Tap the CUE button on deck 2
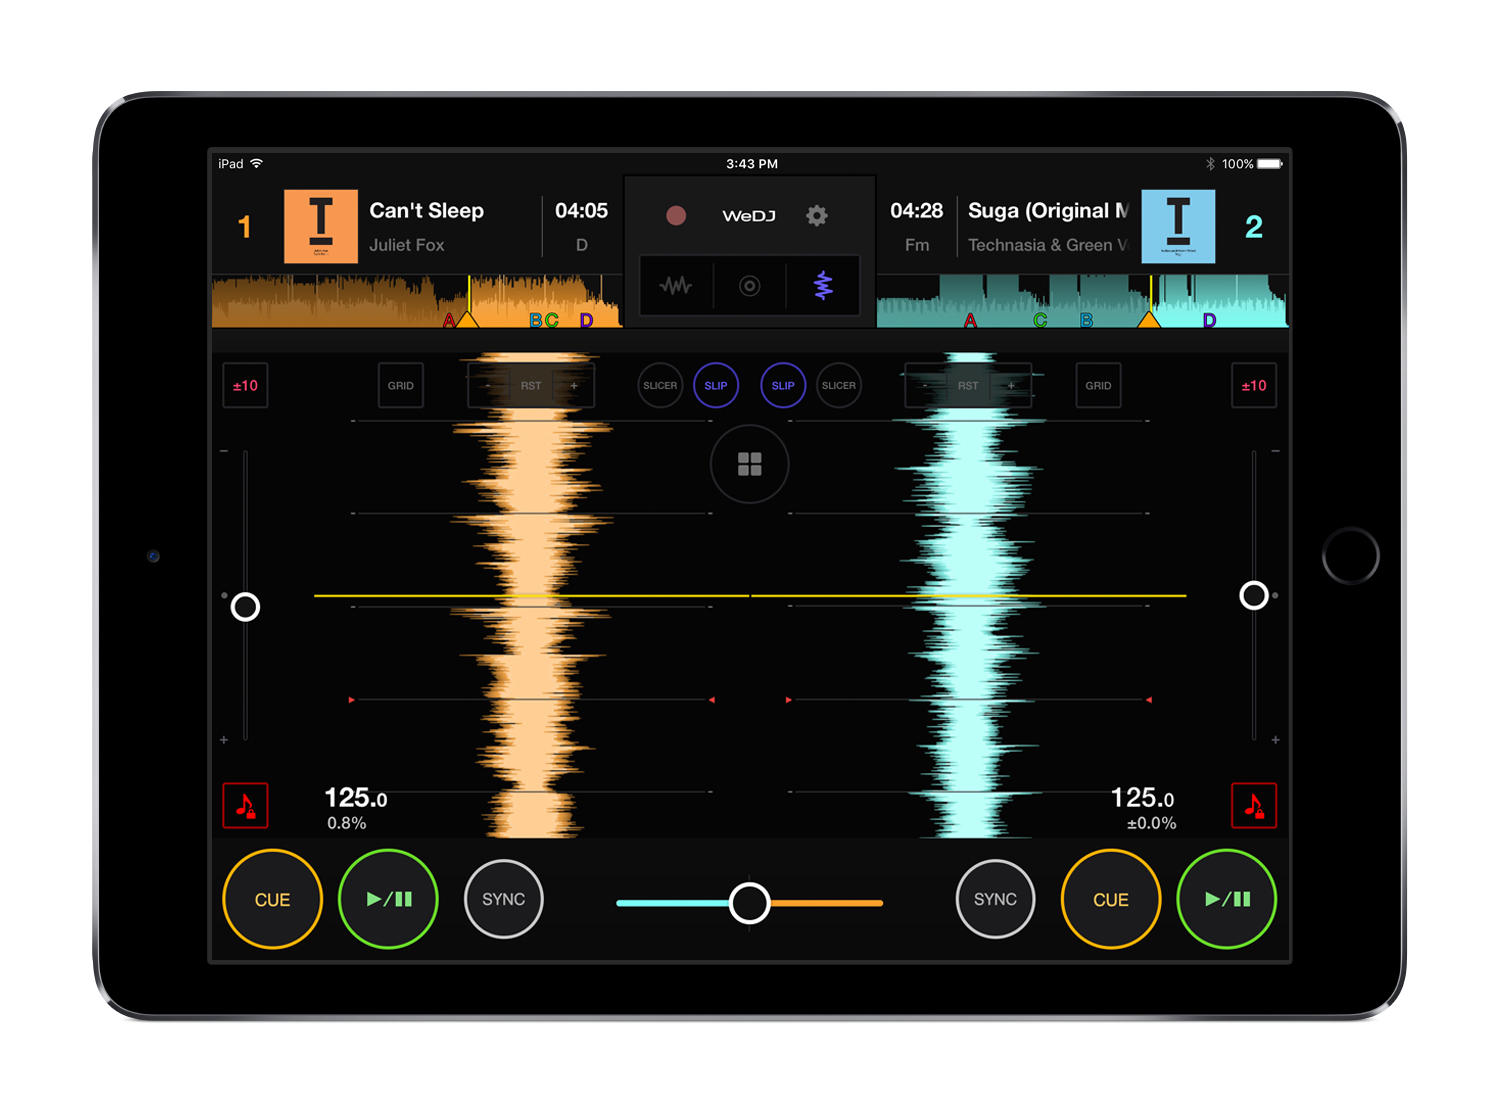 (1111, 899)
